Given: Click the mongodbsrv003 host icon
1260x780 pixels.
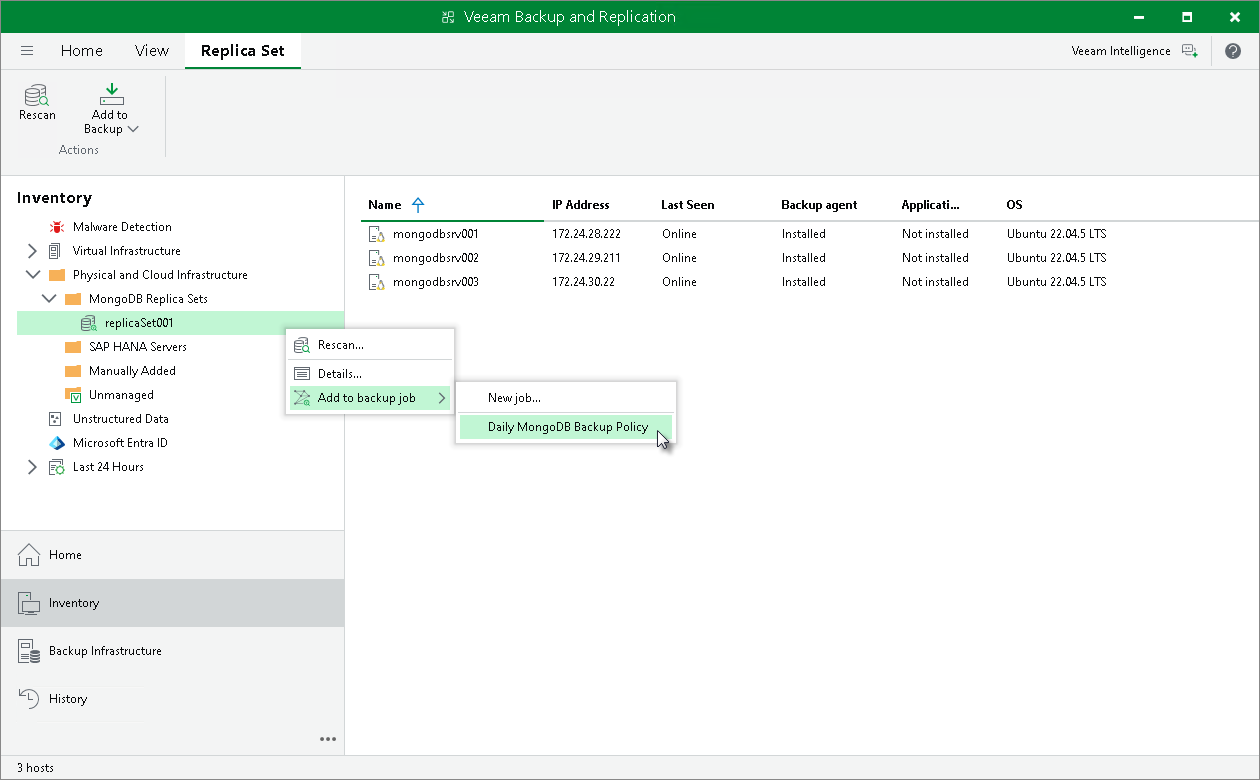Looking at the screenshot, I should [376, 282].
